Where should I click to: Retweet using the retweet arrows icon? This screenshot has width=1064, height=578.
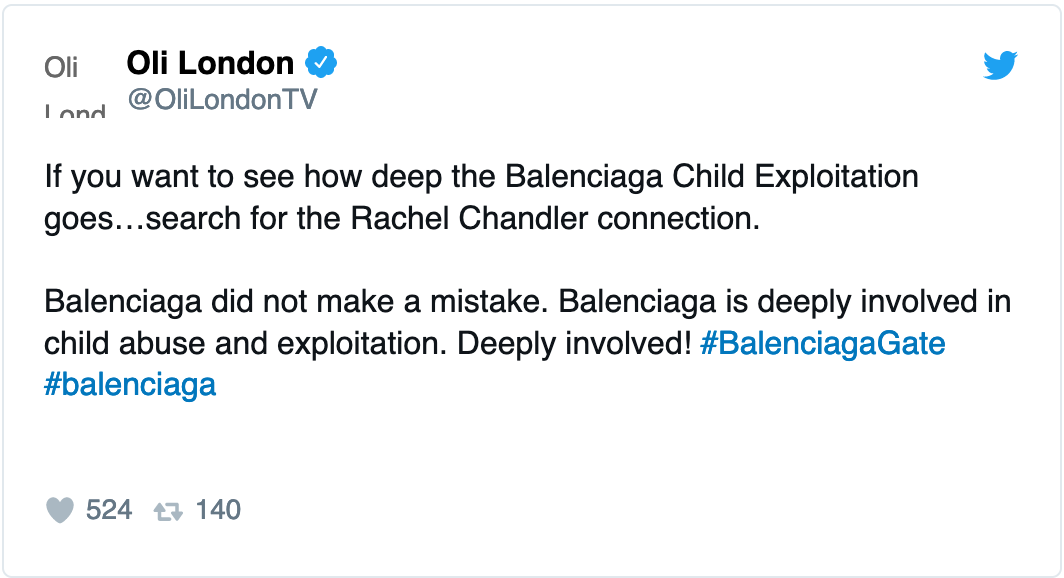tap(167, 511)
